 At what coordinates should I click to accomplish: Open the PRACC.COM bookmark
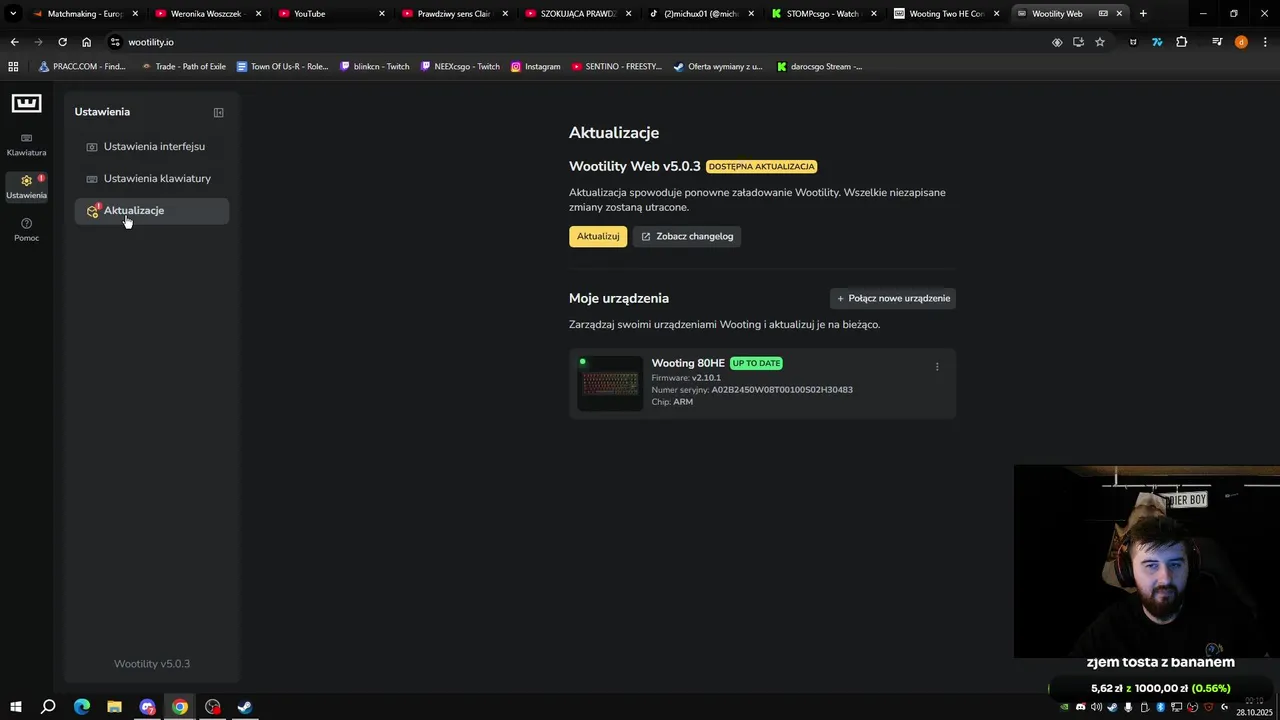tap(82, 66)
